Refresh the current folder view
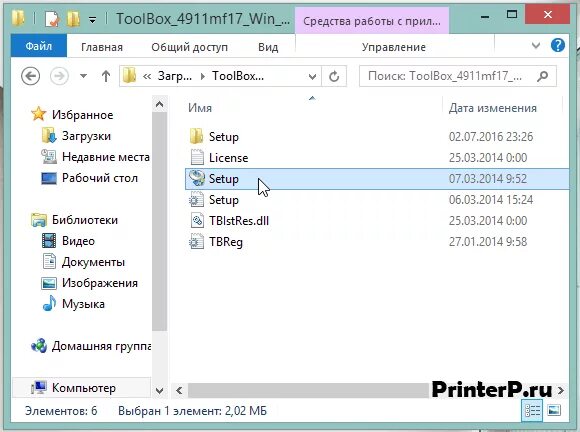Screen dimensions: 580x432 [334, 77]
